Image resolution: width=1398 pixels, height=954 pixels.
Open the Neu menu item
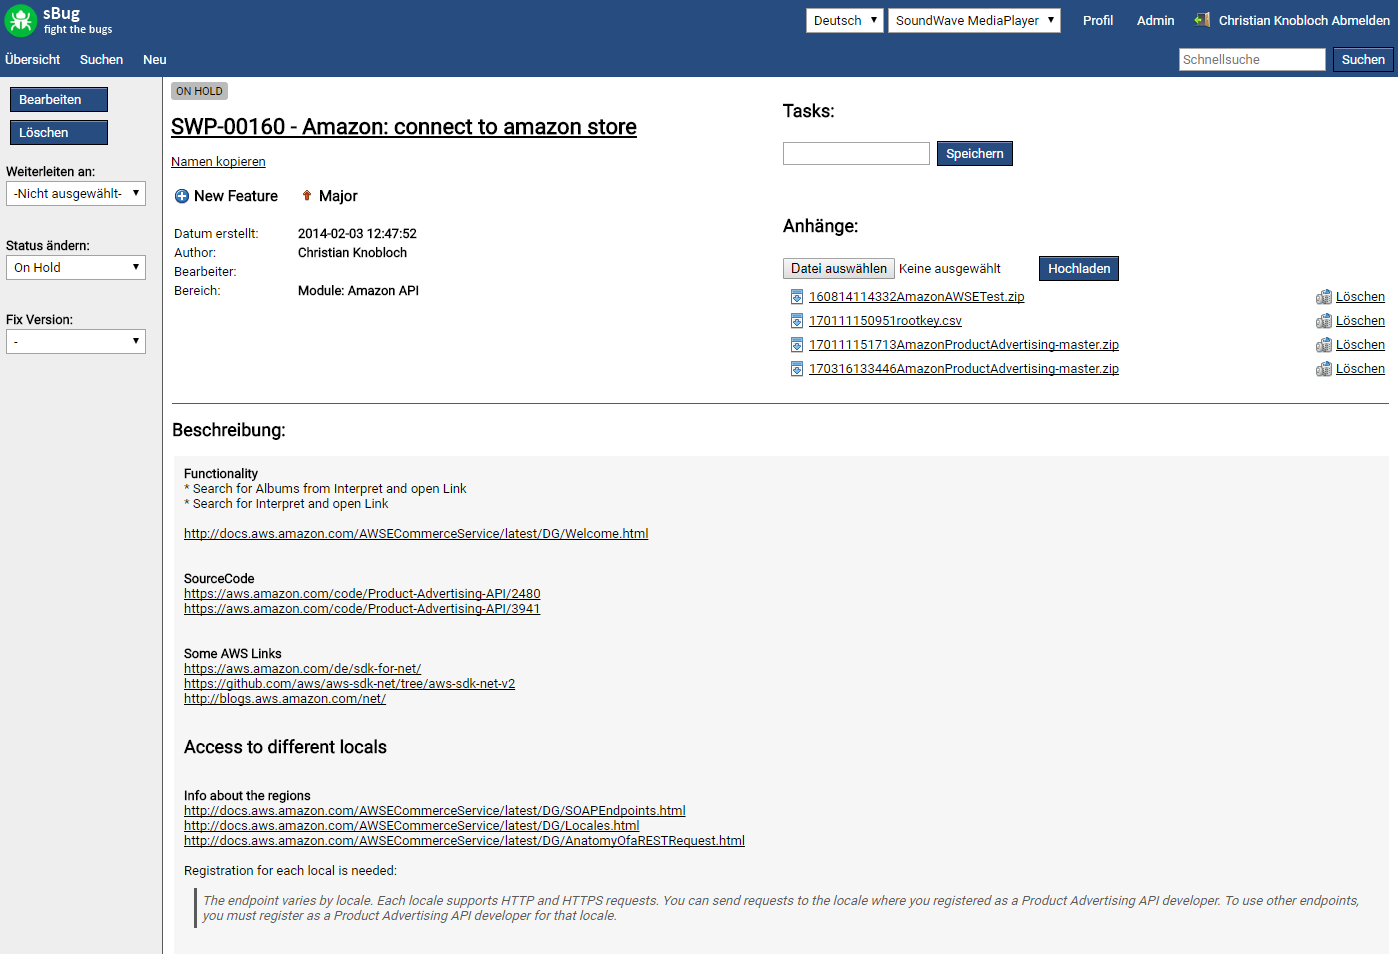click(x=155, y=60)
